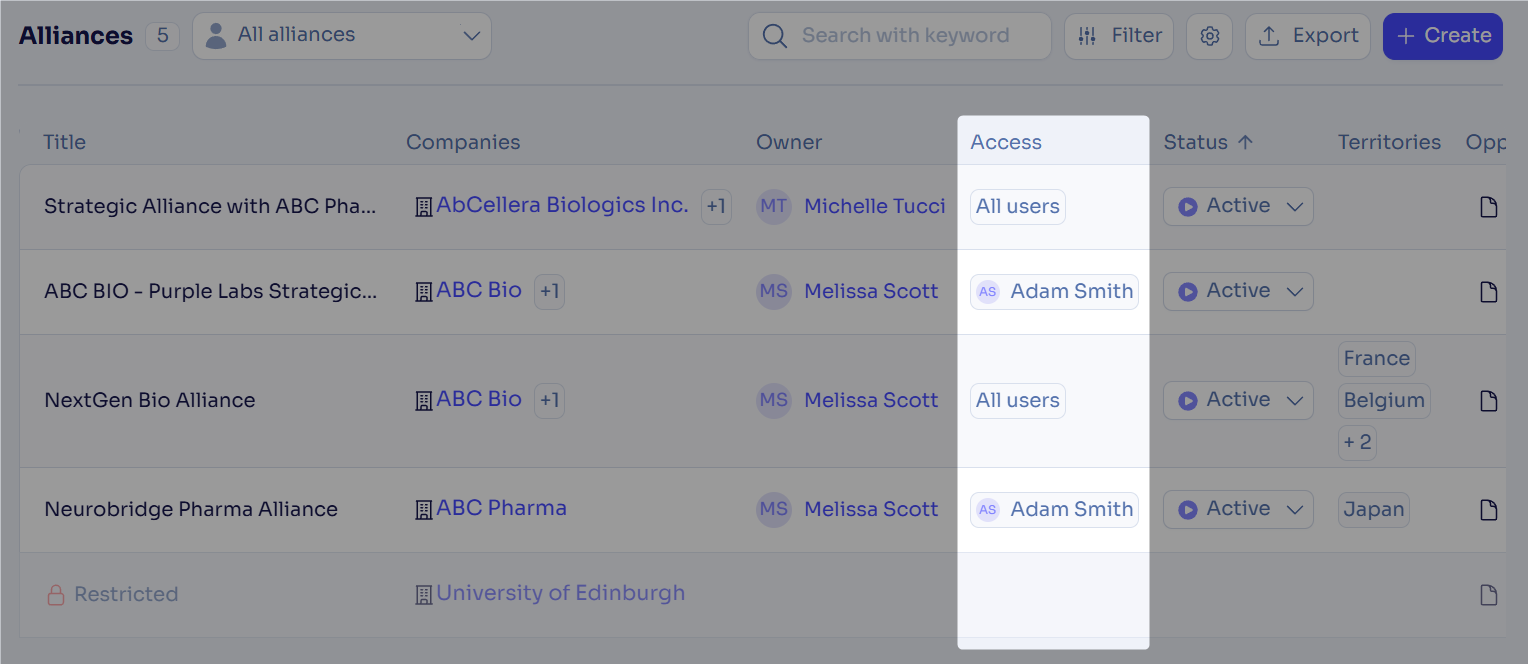Viewport: 1528px width, 664px height.
Task: Expand Active status dropdown for Neurobridge Pharma Alliance
Action: [x=1238, y=509]
